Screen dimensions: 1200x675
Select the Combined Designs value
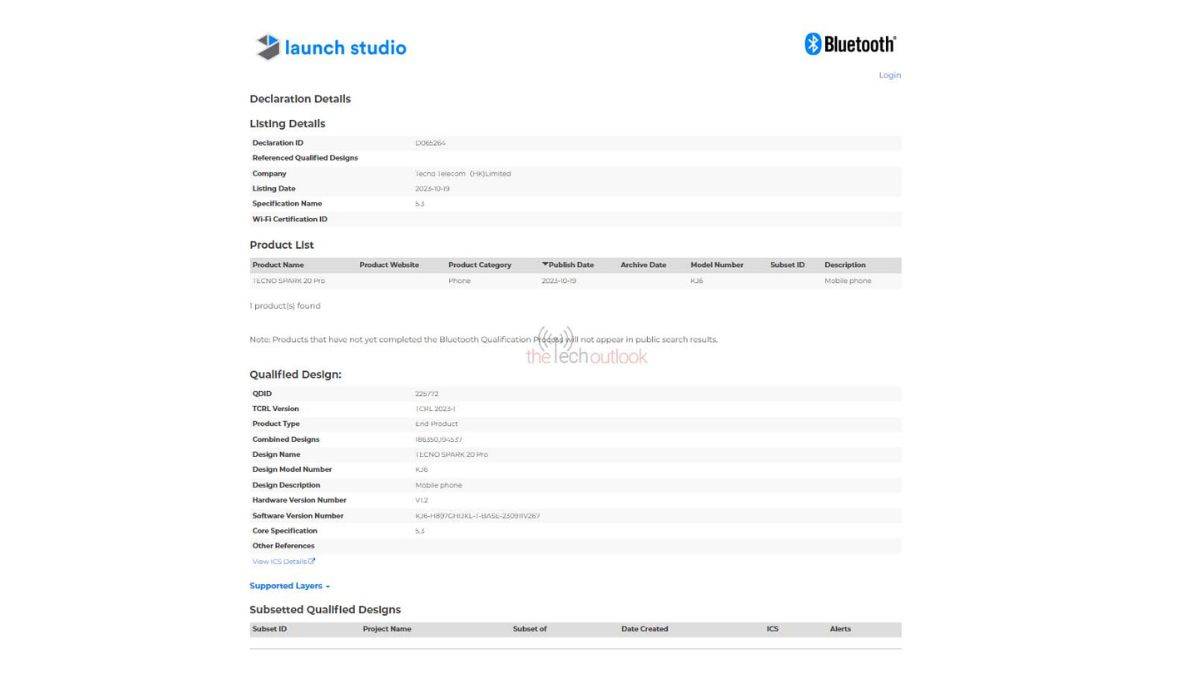[439, 440]
